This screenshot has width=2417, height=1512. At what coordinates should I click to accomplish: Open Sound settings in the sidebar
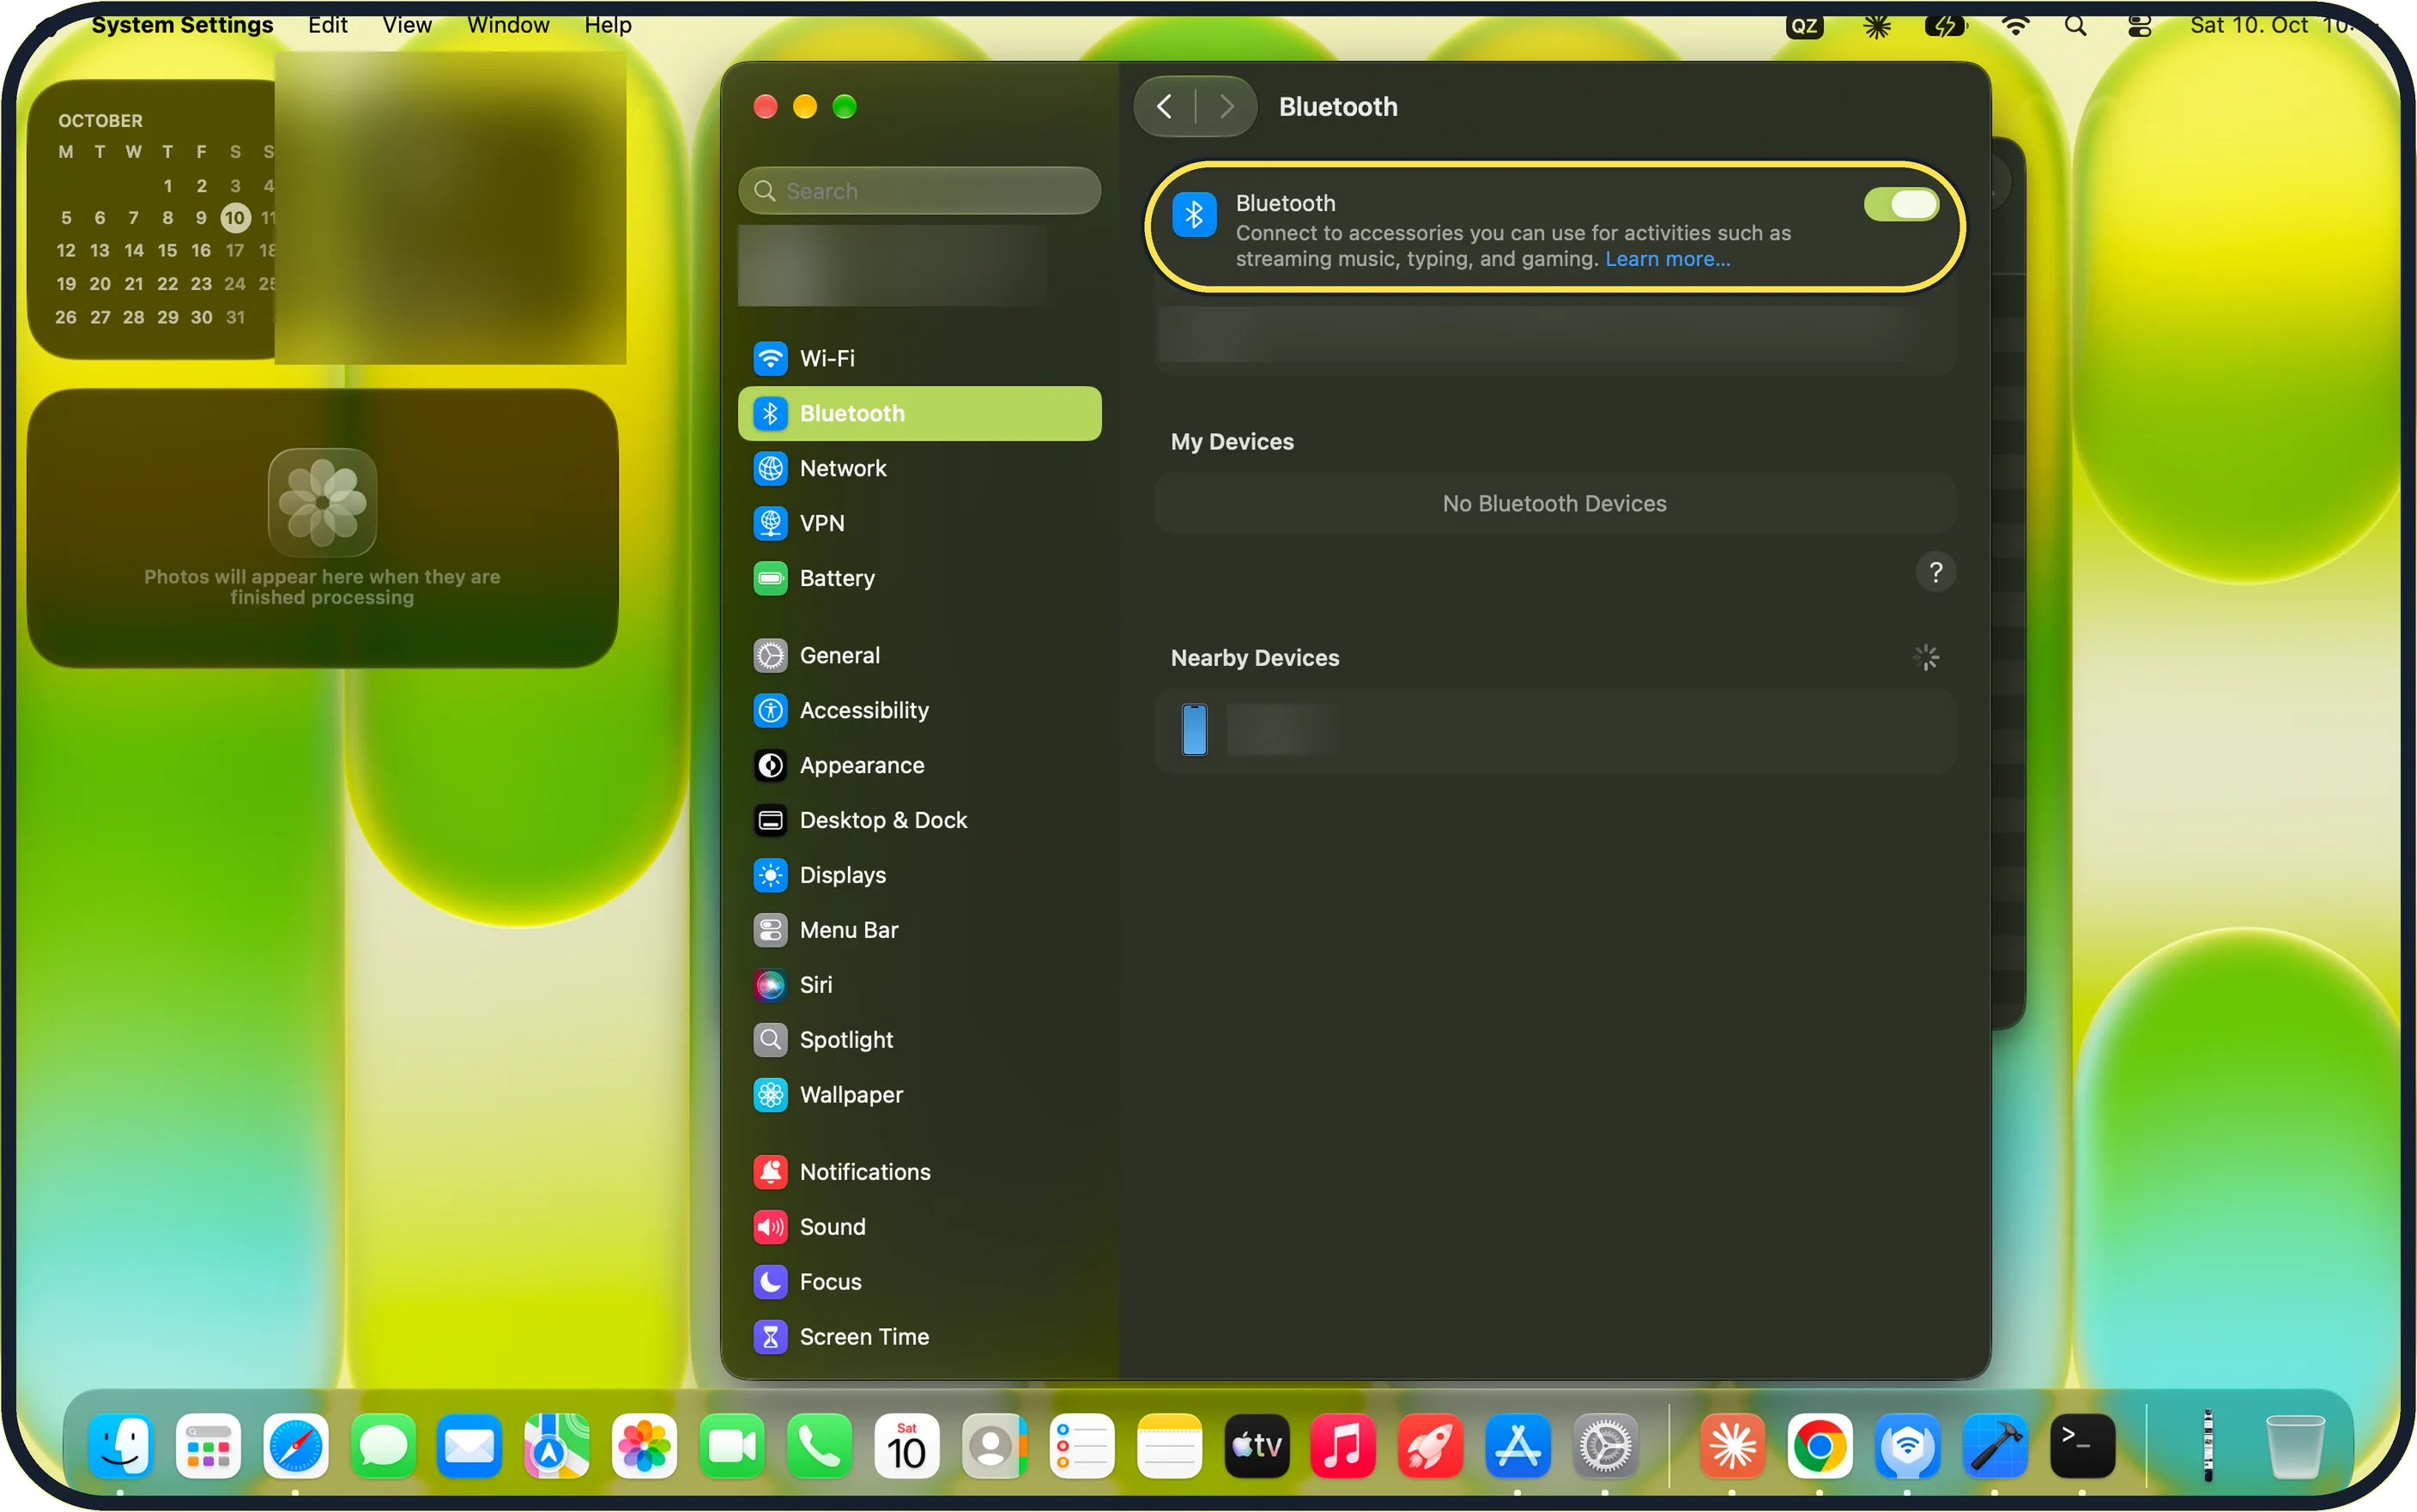coord(919,1227)
